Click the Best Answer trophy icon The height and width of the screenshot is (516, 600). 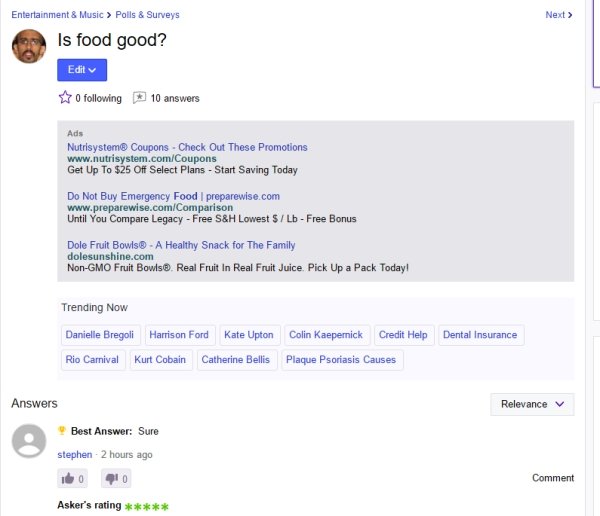tap(62, 431)
